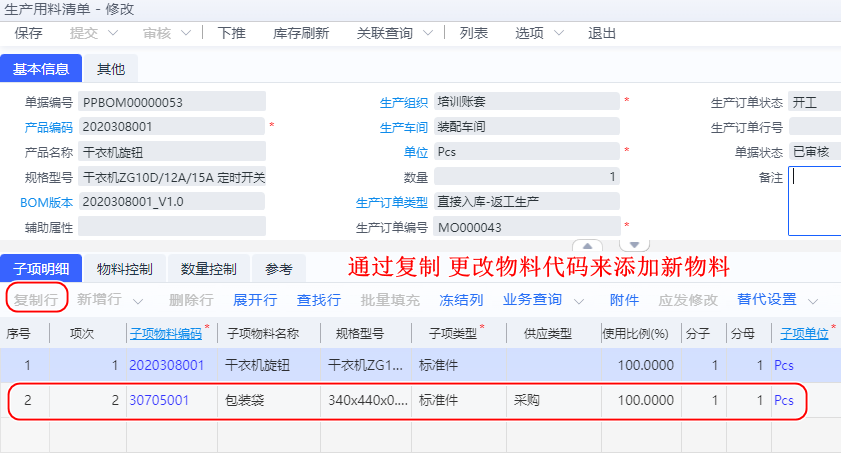The height and width of the screenshot is (457, 841).
Task: Click 查找行 to search rows
Action: tap(319, 299)
